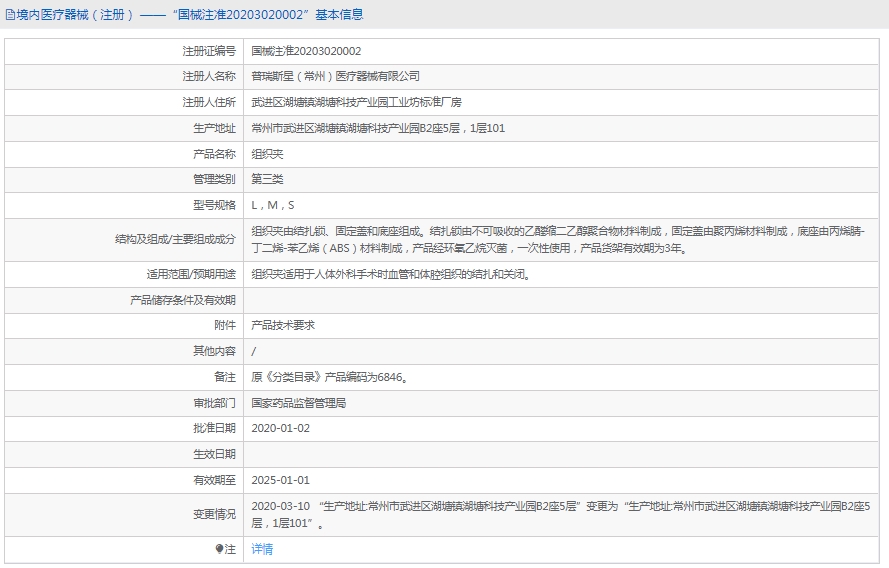Click the document icon in the page header
The image size is (889, 568).
(9, 15)
